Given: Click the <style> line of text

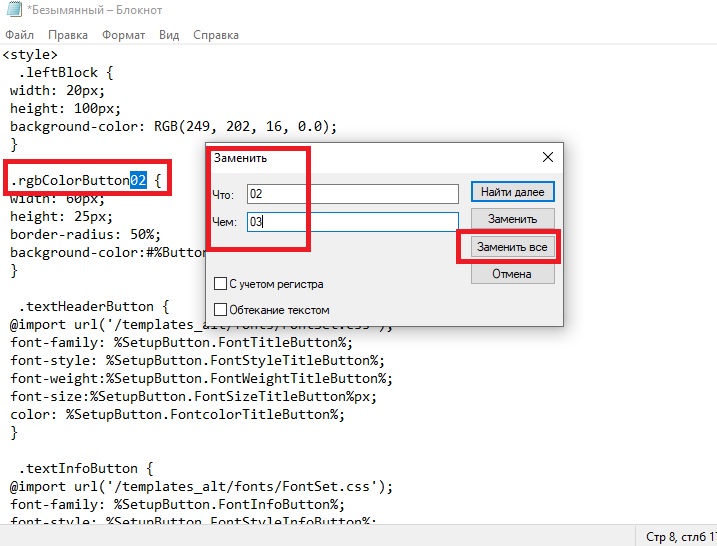Looking at the screenshot, I should [30, 55].
